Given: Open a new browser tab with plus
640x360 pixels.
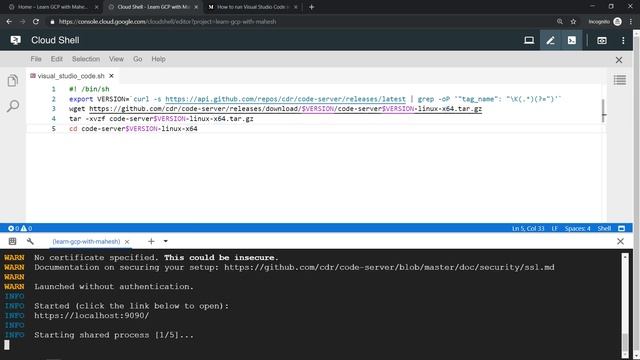Looking at the screenshot, I should click(x=311, y=7).
